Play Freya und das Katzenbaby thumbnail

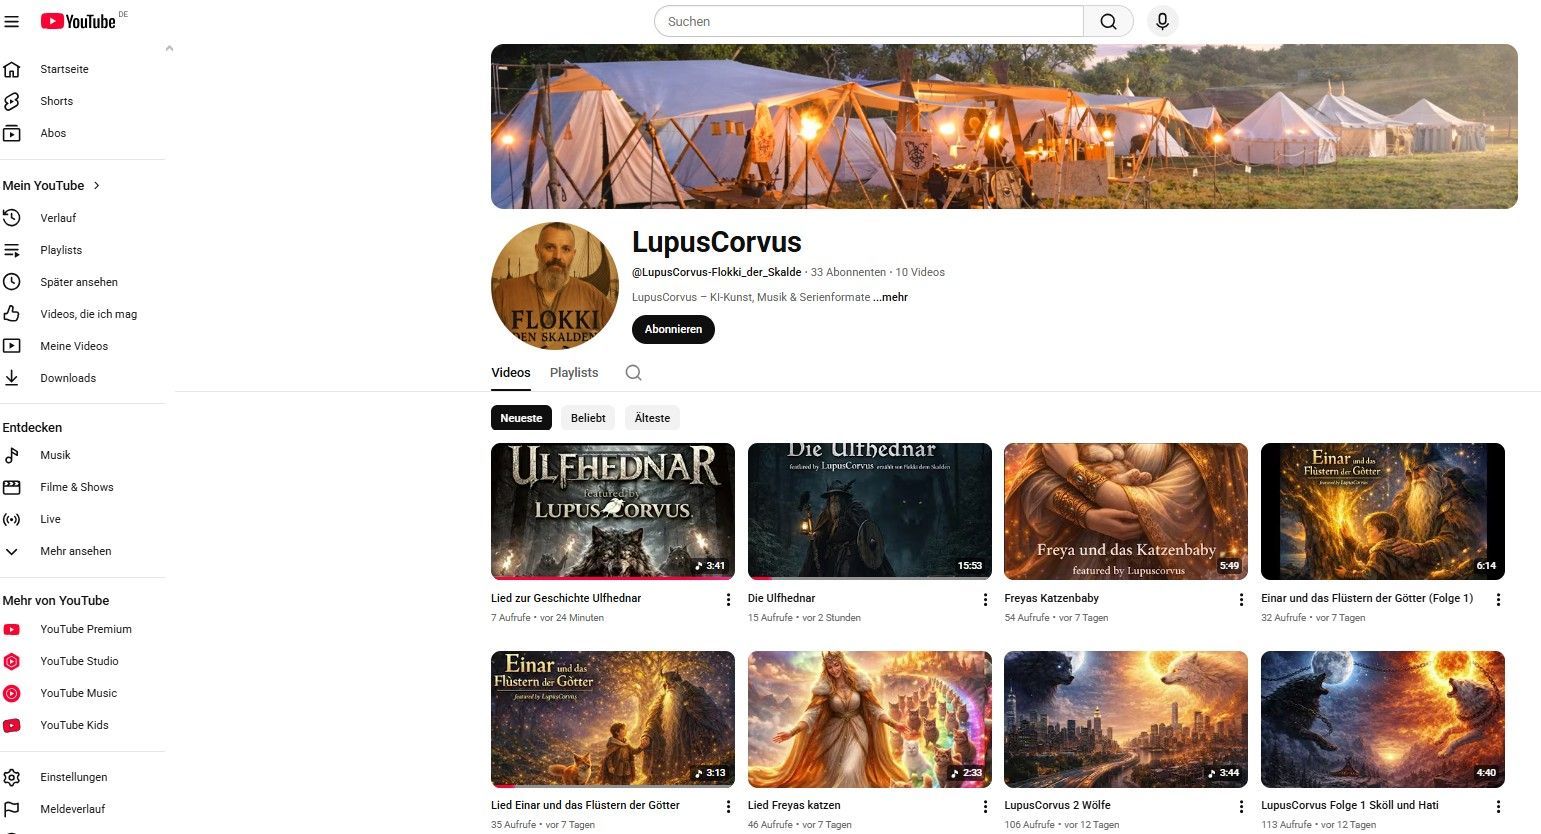[x=1126, y=511]
